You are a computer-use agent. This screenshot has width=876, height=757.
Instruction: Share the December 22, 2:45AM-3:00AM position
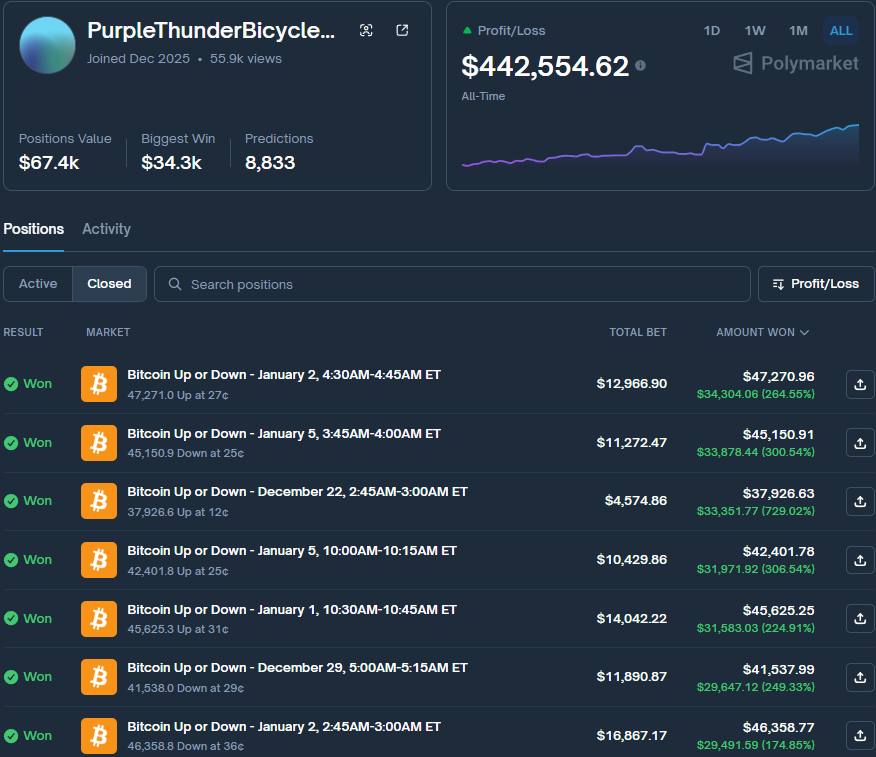tap(860, 501)
